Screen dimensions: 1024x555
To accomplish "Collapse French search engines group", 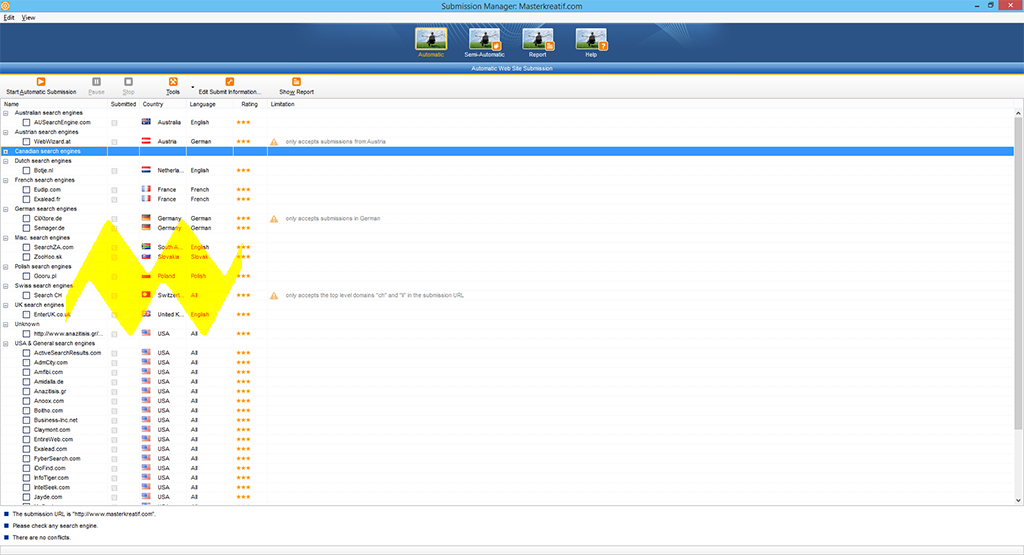I will 6,180.
